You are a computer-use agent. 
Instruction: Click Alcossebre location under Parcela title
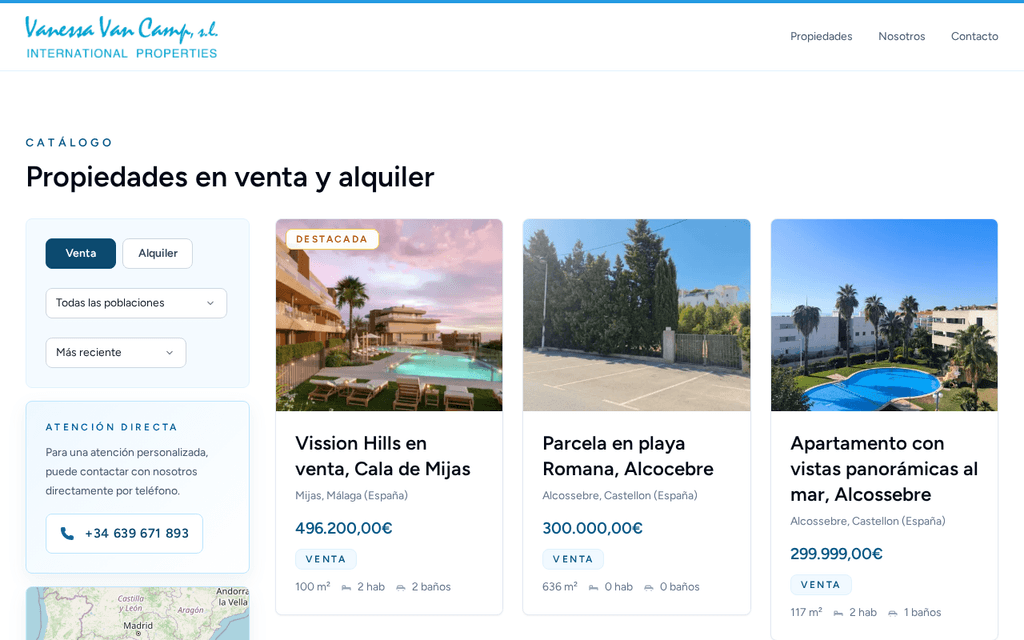point(620,496)
